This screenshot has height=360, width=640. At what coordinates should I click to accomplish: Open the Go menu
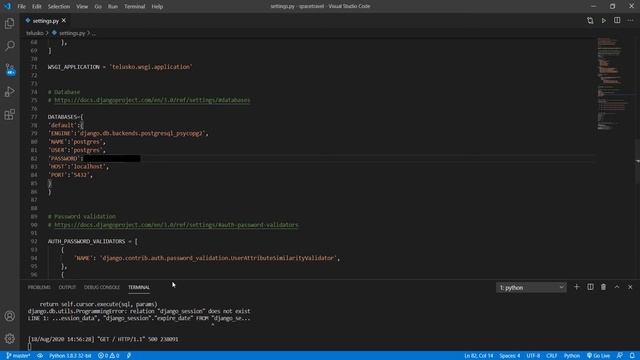tap(98, 7)
